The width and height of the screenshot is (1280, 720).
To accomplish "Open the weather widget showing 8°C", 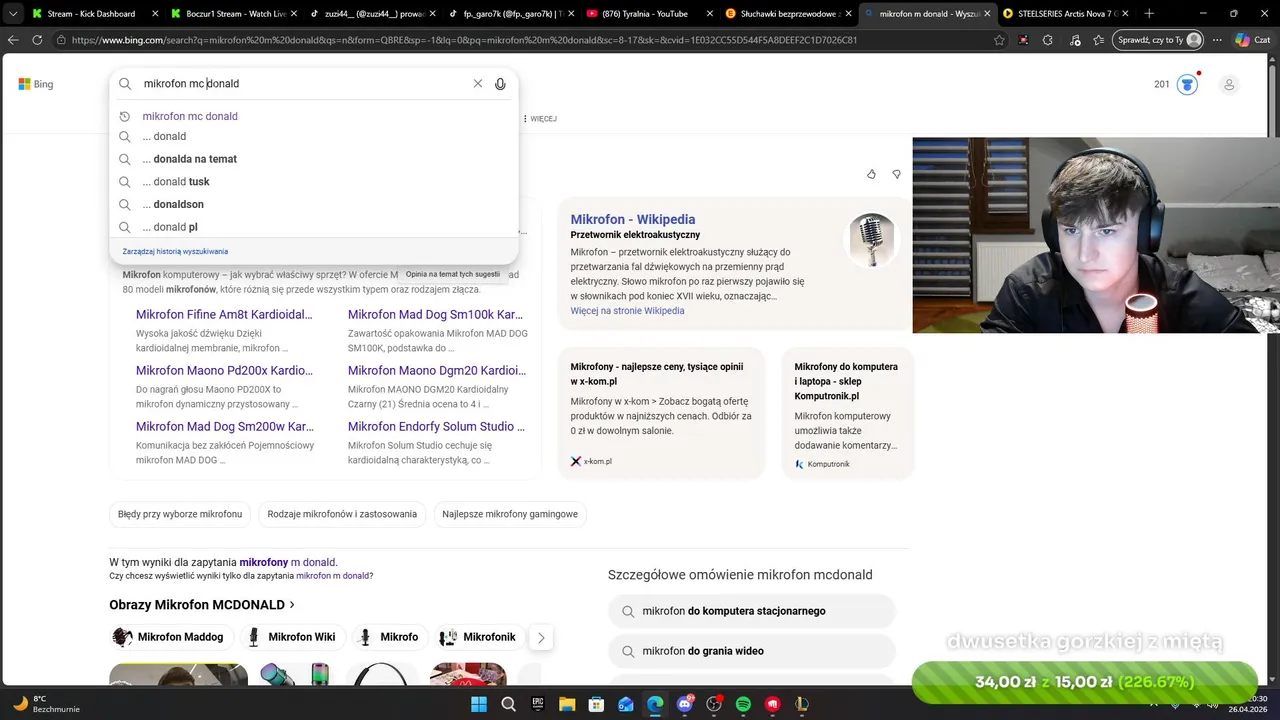I will pos(45,704).
